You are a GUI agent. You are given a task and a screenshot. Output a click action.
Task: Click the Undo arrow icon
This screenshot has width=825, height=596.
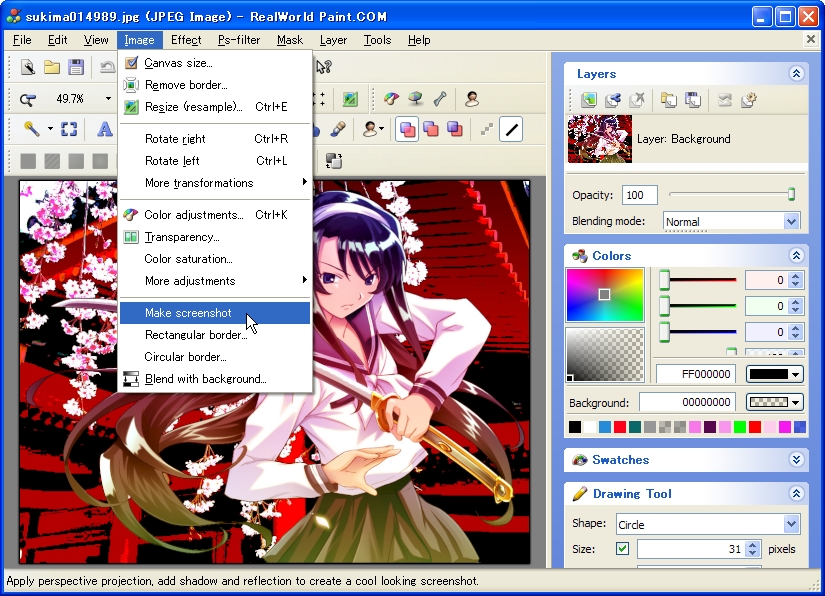(107, 67)
